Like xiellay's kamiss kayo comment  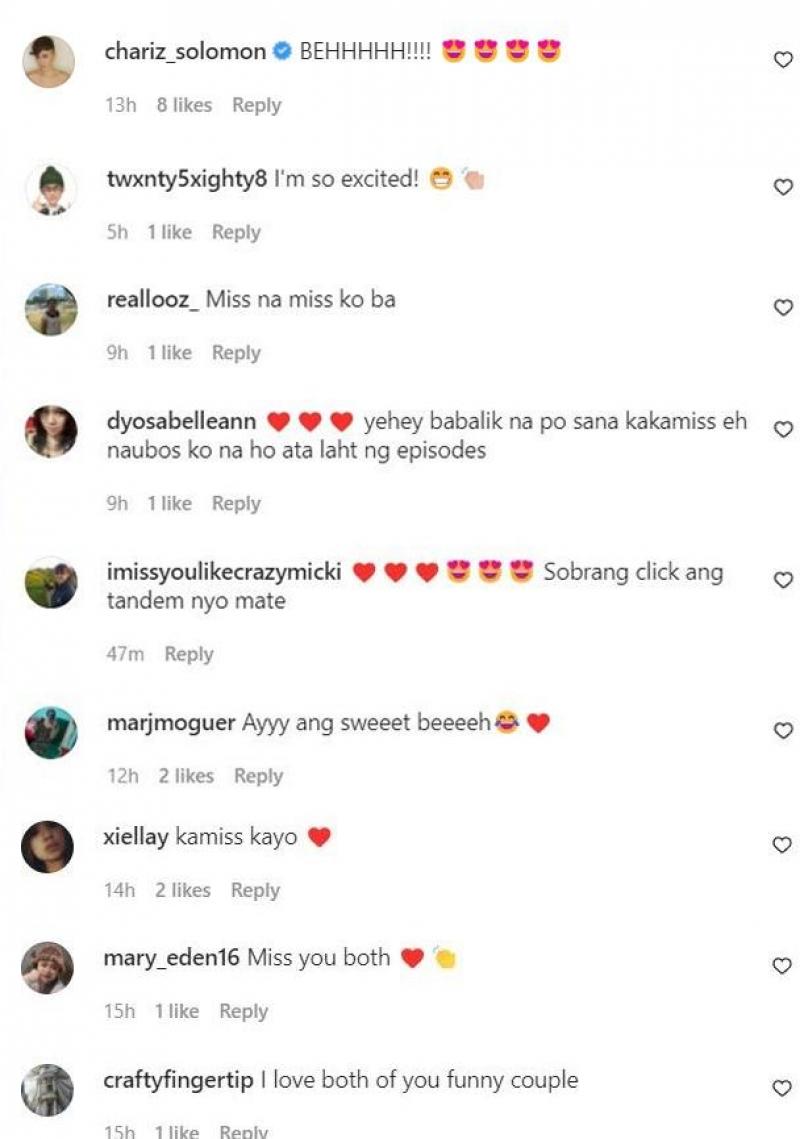tap(782, 844)
